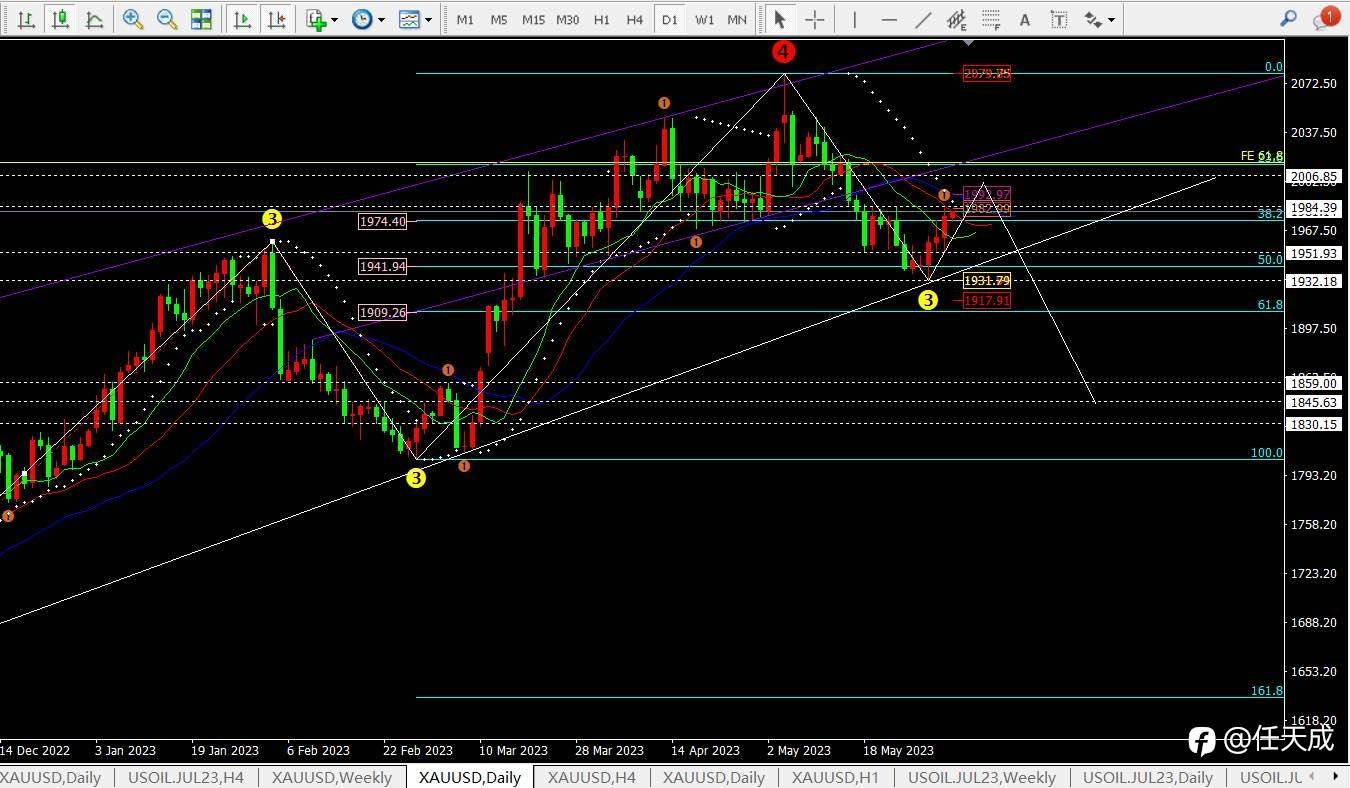Screen dimensions: 1350x788
Task: Expand the templates dropdown arrow
Action: tap(428, 19)
